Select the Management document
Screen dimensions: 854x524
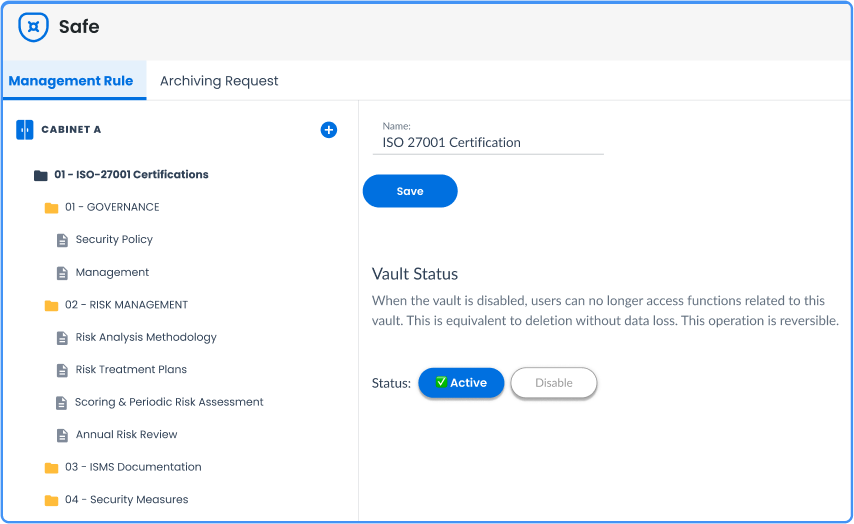coord(112,272)
